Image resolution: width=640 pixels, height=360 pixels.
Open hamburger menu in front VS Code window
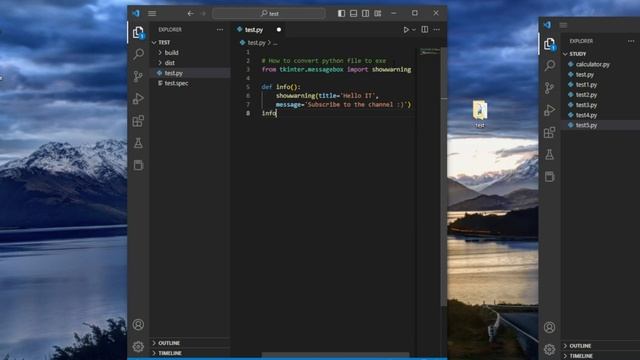pyautogui.click(x=152, y=13)
